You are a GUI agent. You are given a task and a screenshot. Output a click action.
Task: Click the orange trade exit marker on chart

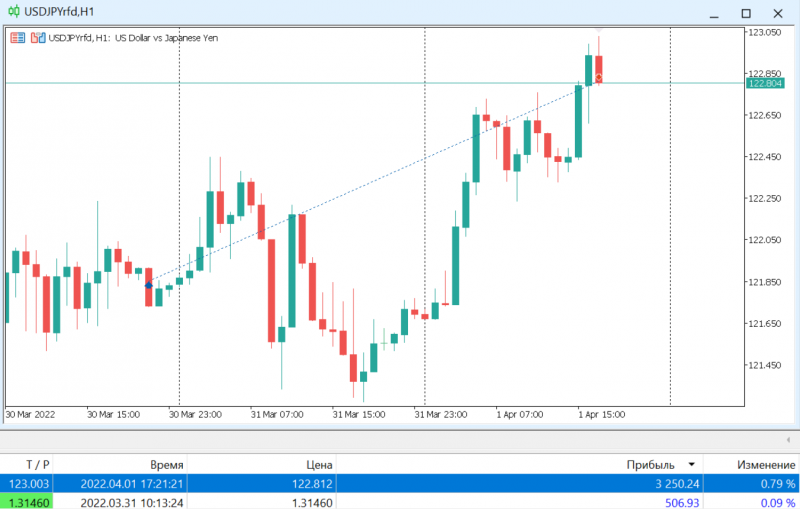coord(598,77)
